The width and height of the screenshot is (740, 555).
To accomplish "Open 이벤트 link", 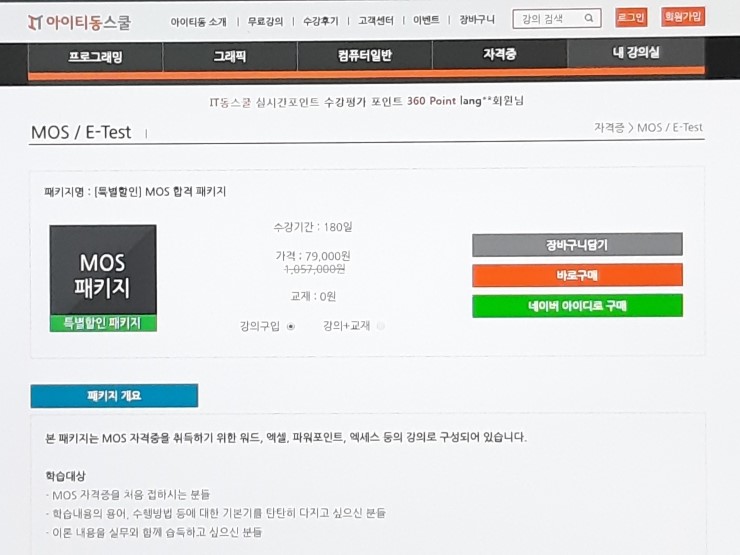I will point(426,20).
